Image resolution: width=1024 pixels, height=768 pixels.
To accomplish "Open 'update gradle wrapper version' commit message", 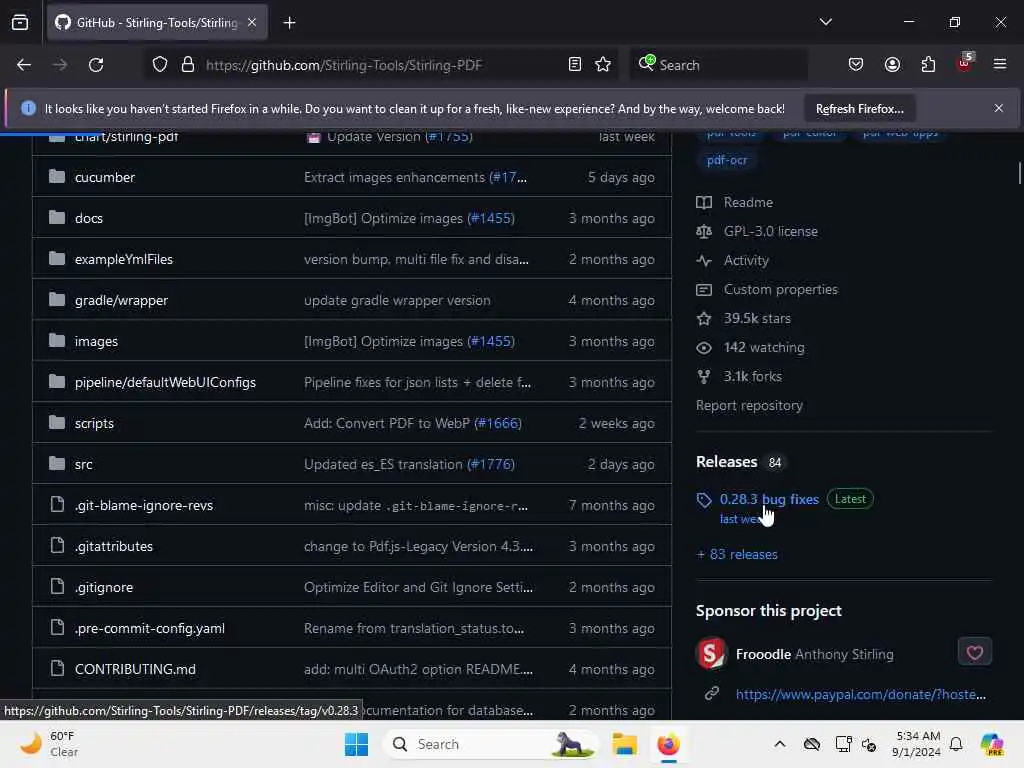I will point(397,300).
